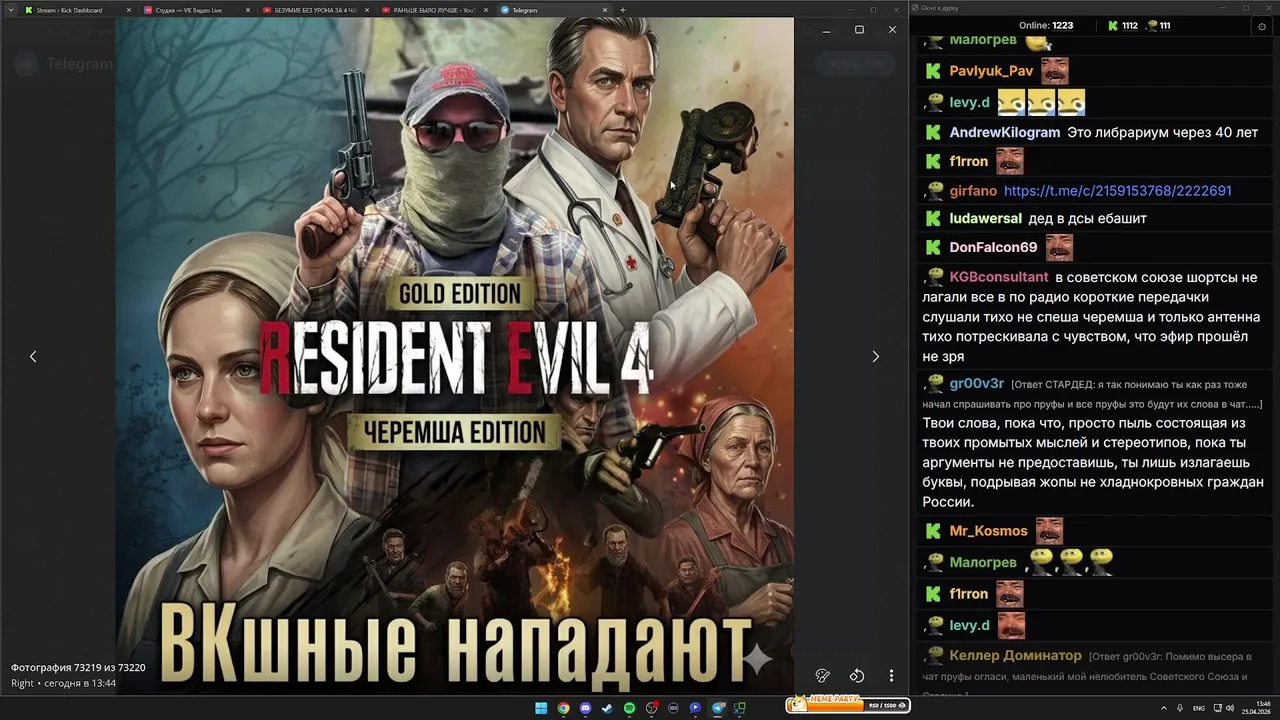
Task: Close the Telegram photo viewer
Action: [x=892, y=30]
